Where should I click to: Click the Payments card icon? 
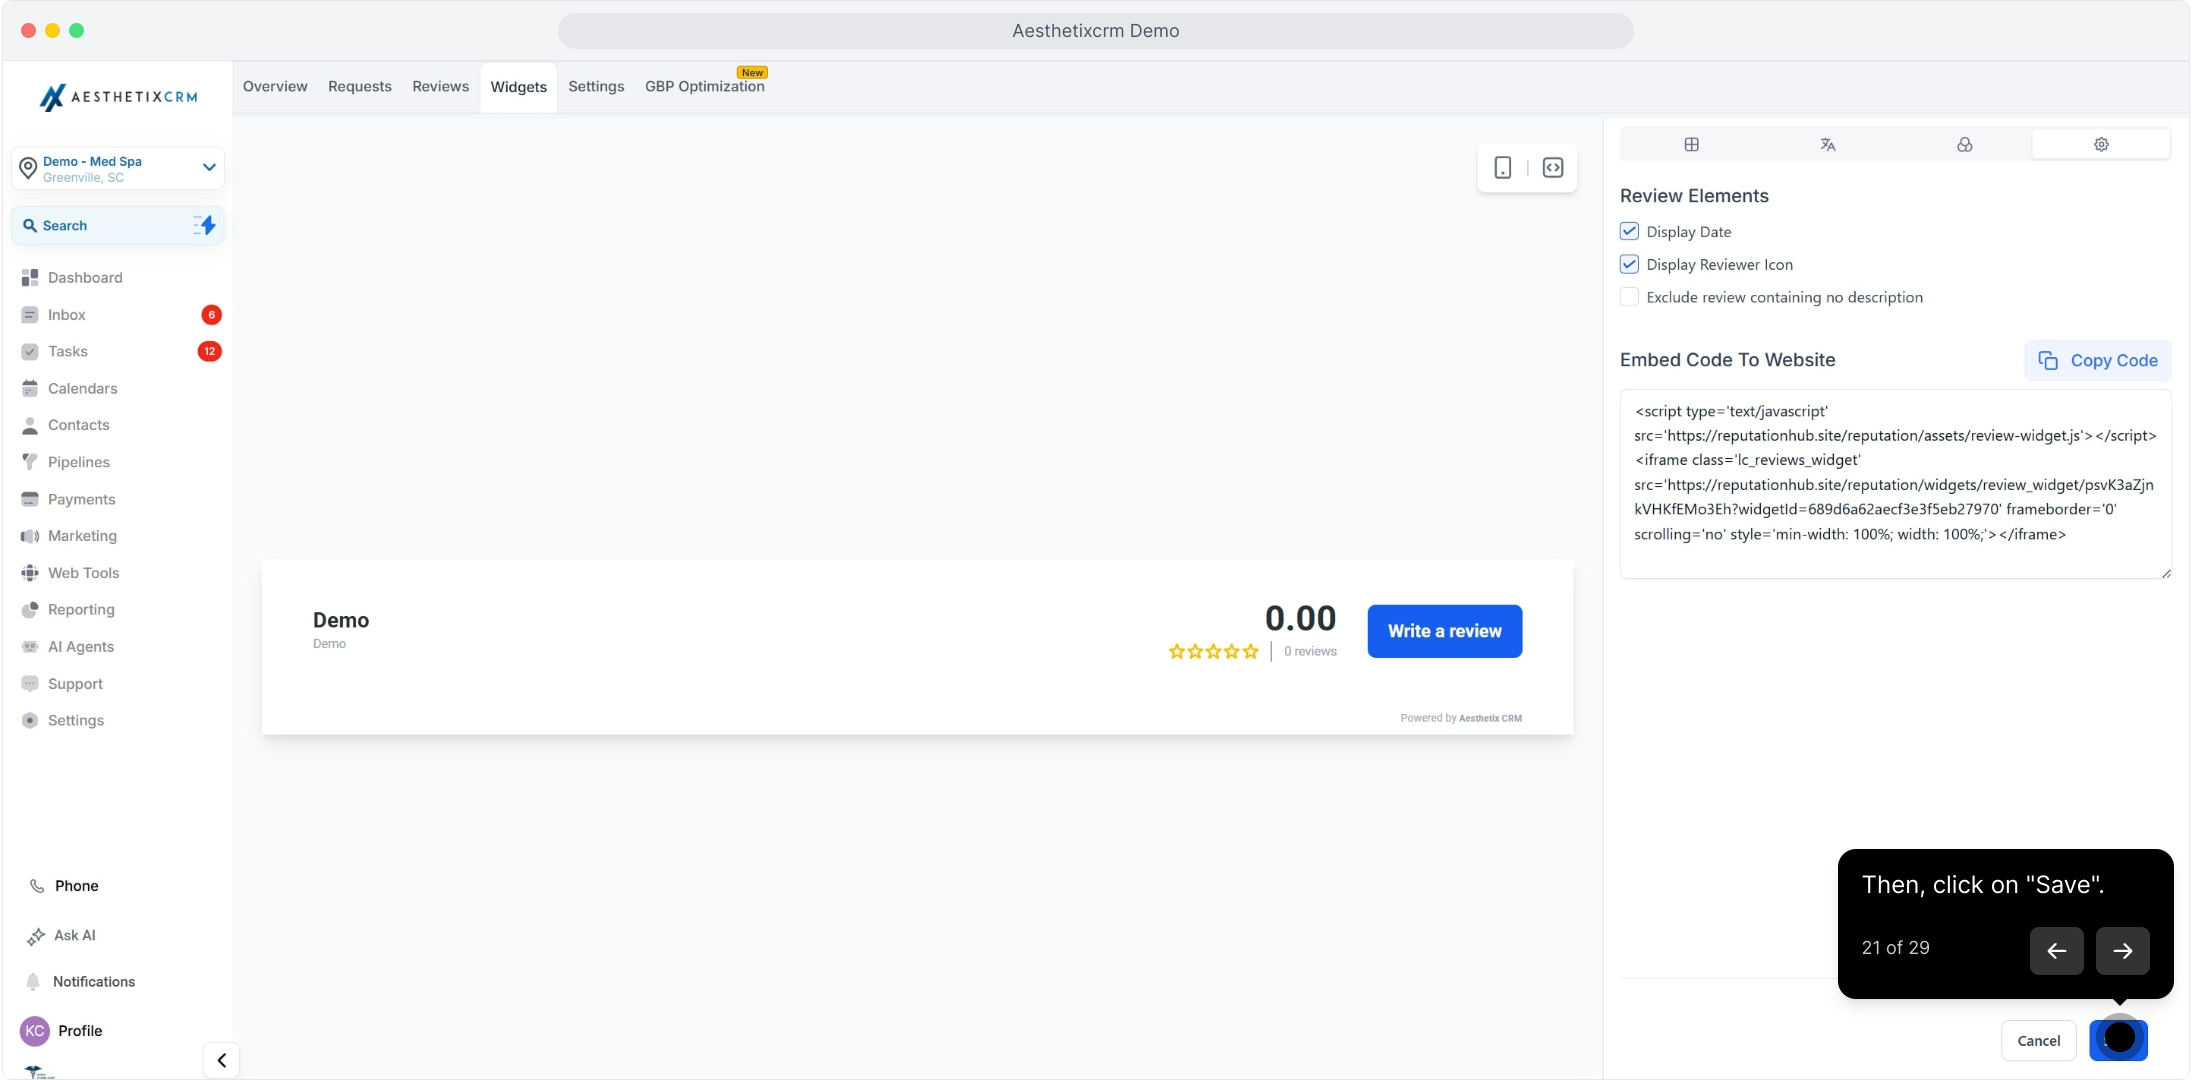(30, 499)
